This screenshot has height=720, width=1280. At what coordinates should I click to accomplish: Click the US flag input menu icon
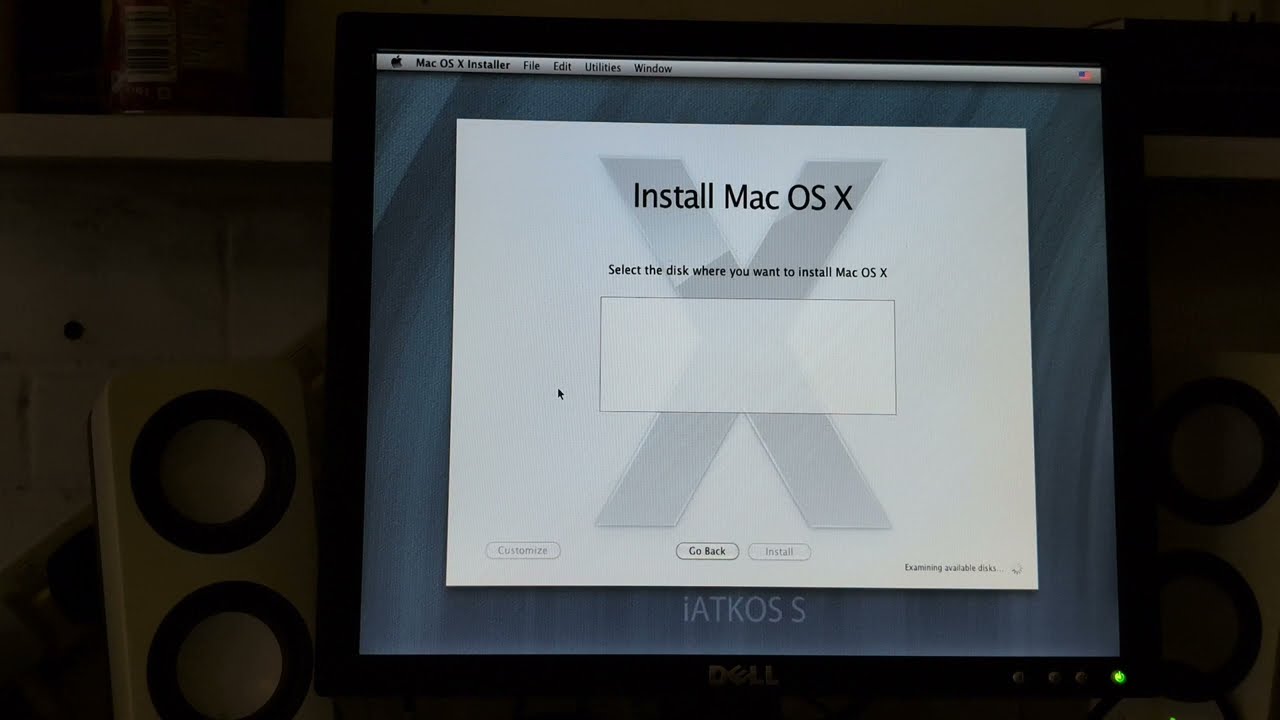pyautogui.click(x=1085, y=75)
